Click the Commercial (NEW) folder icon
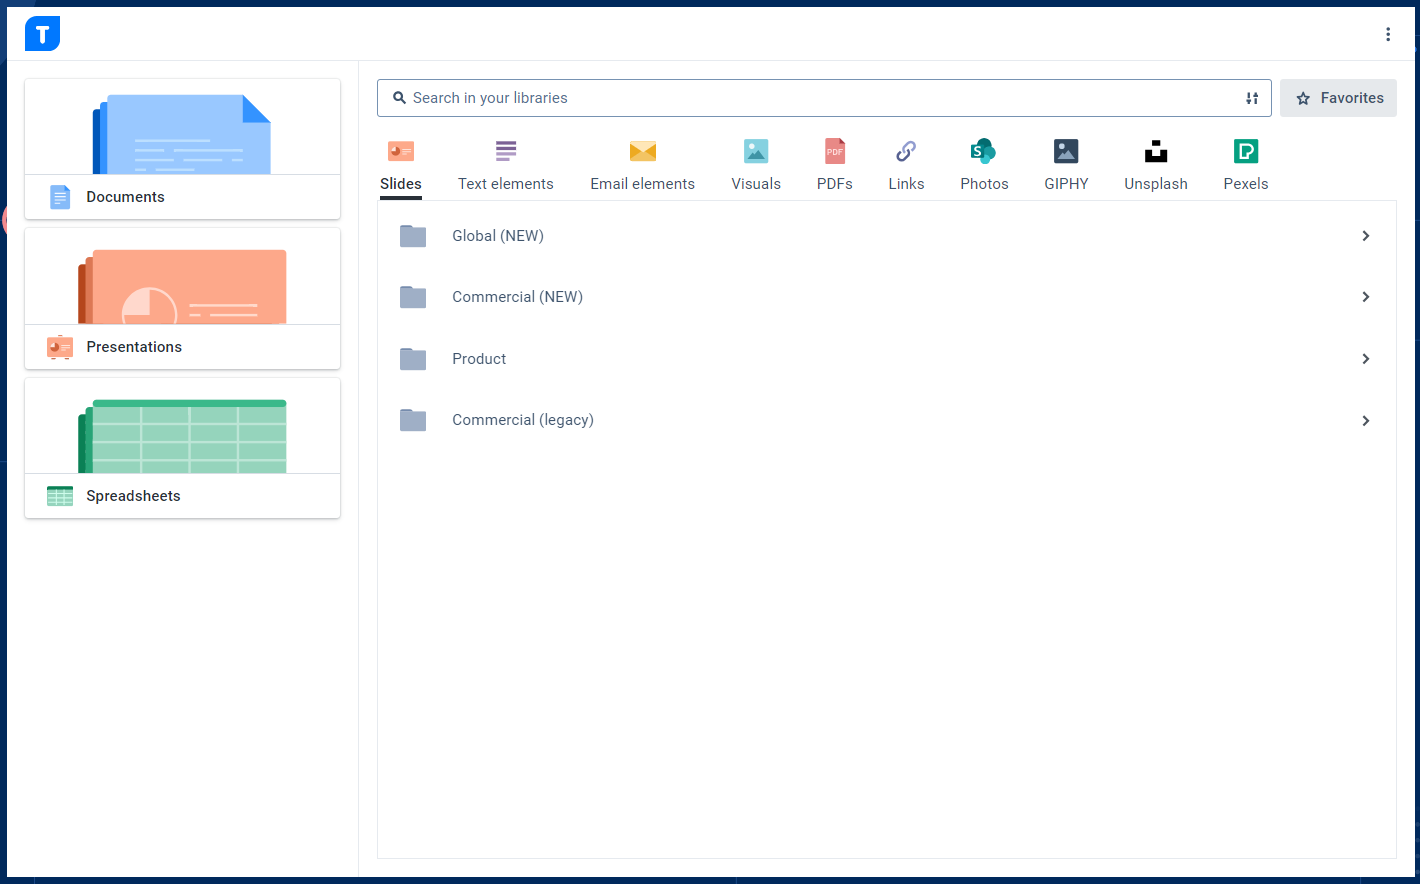Viewport: 1420px width, 884px height. click(x=413, y=297)
